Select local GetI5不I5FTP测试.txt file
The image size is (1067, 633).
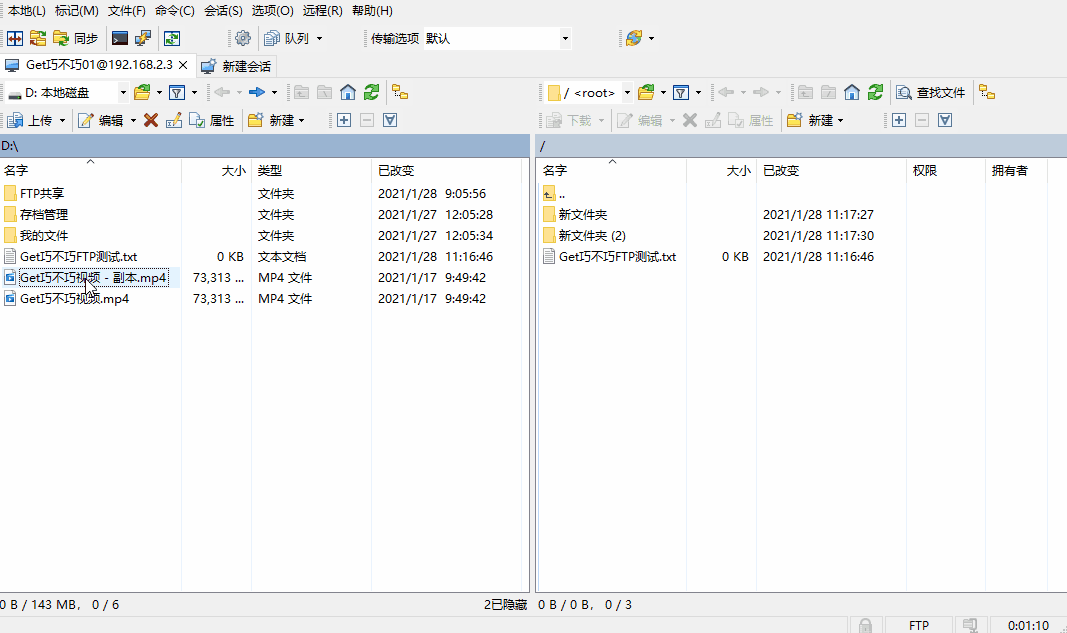tap(79, 257)
